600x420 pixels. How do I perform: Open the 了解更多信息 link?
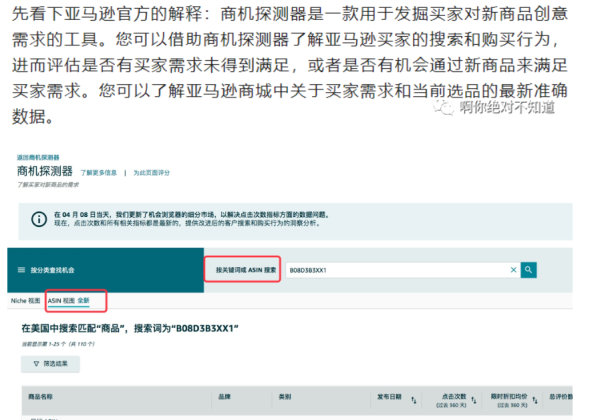coord(99,173)
